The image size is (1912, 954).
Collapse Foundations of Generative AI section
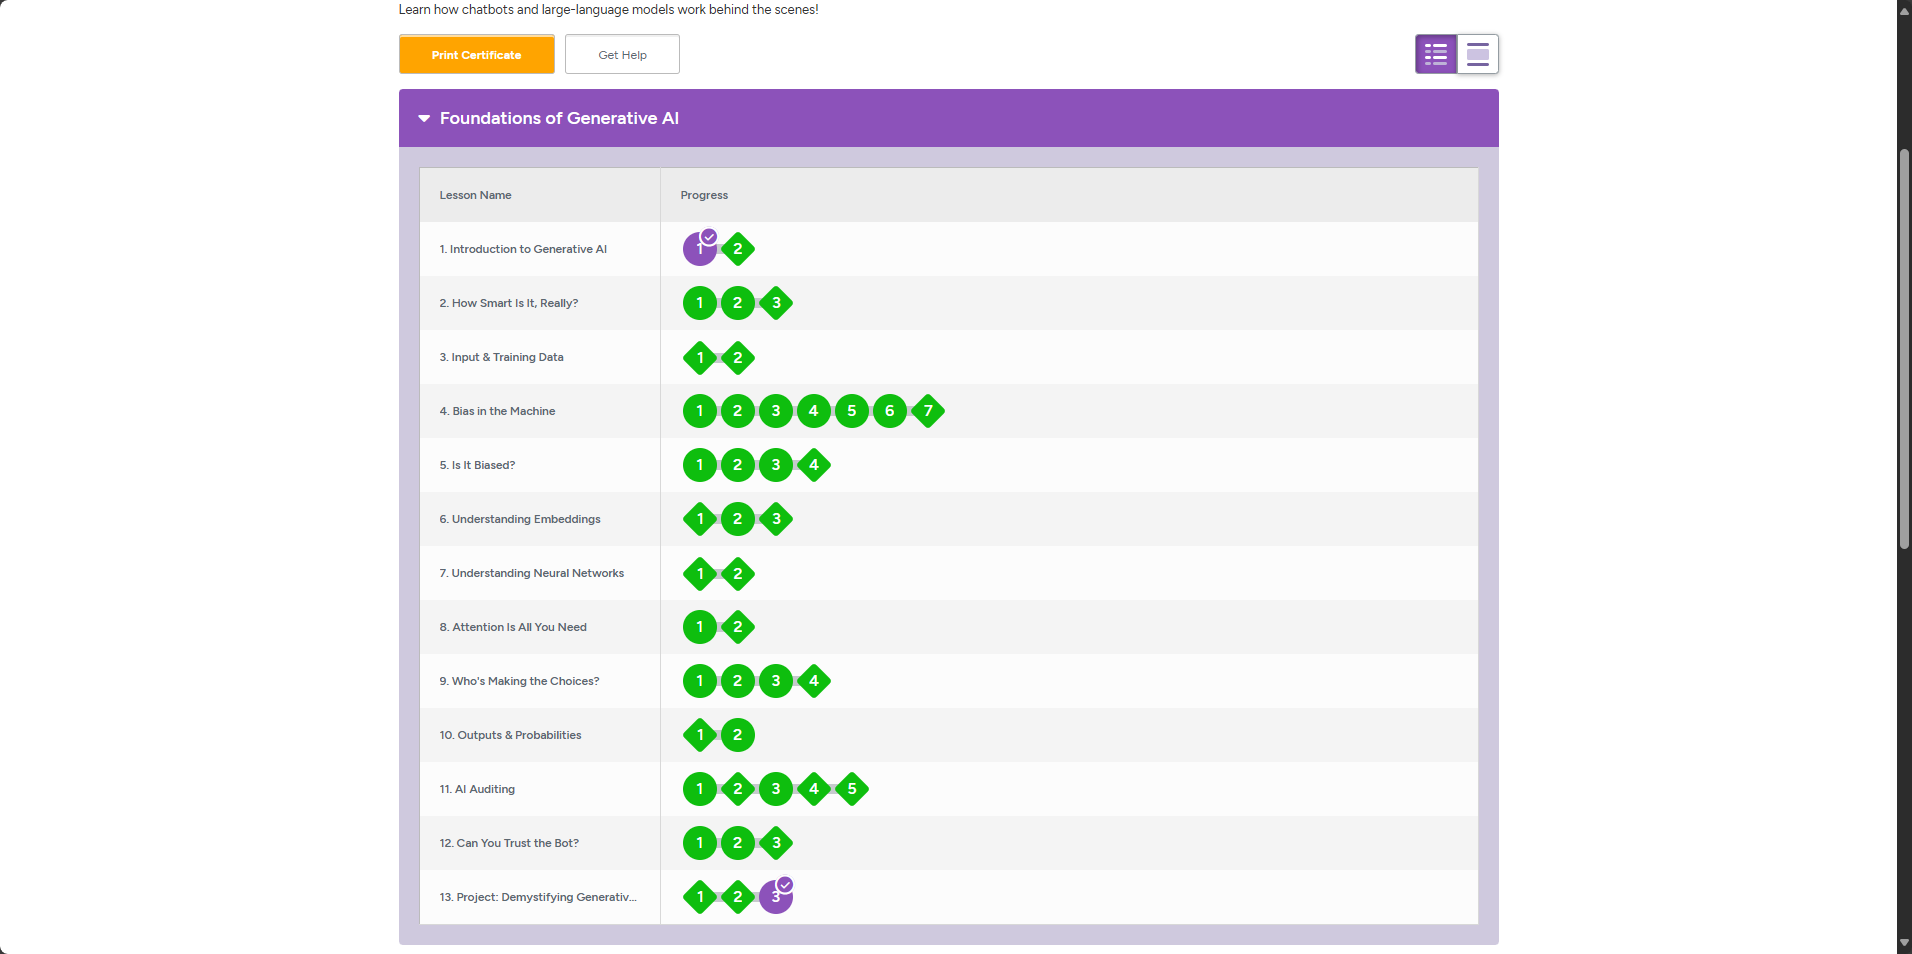[424, 118]
